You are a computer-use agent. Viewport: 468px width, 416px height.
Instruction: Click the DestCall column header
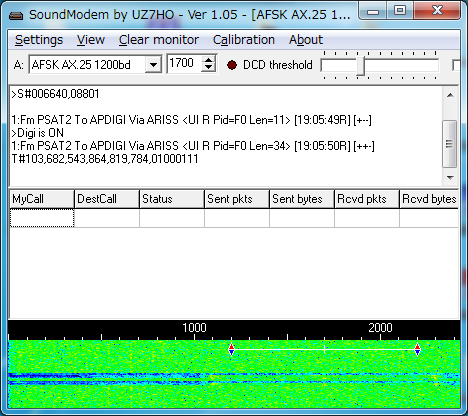(107, 199)
